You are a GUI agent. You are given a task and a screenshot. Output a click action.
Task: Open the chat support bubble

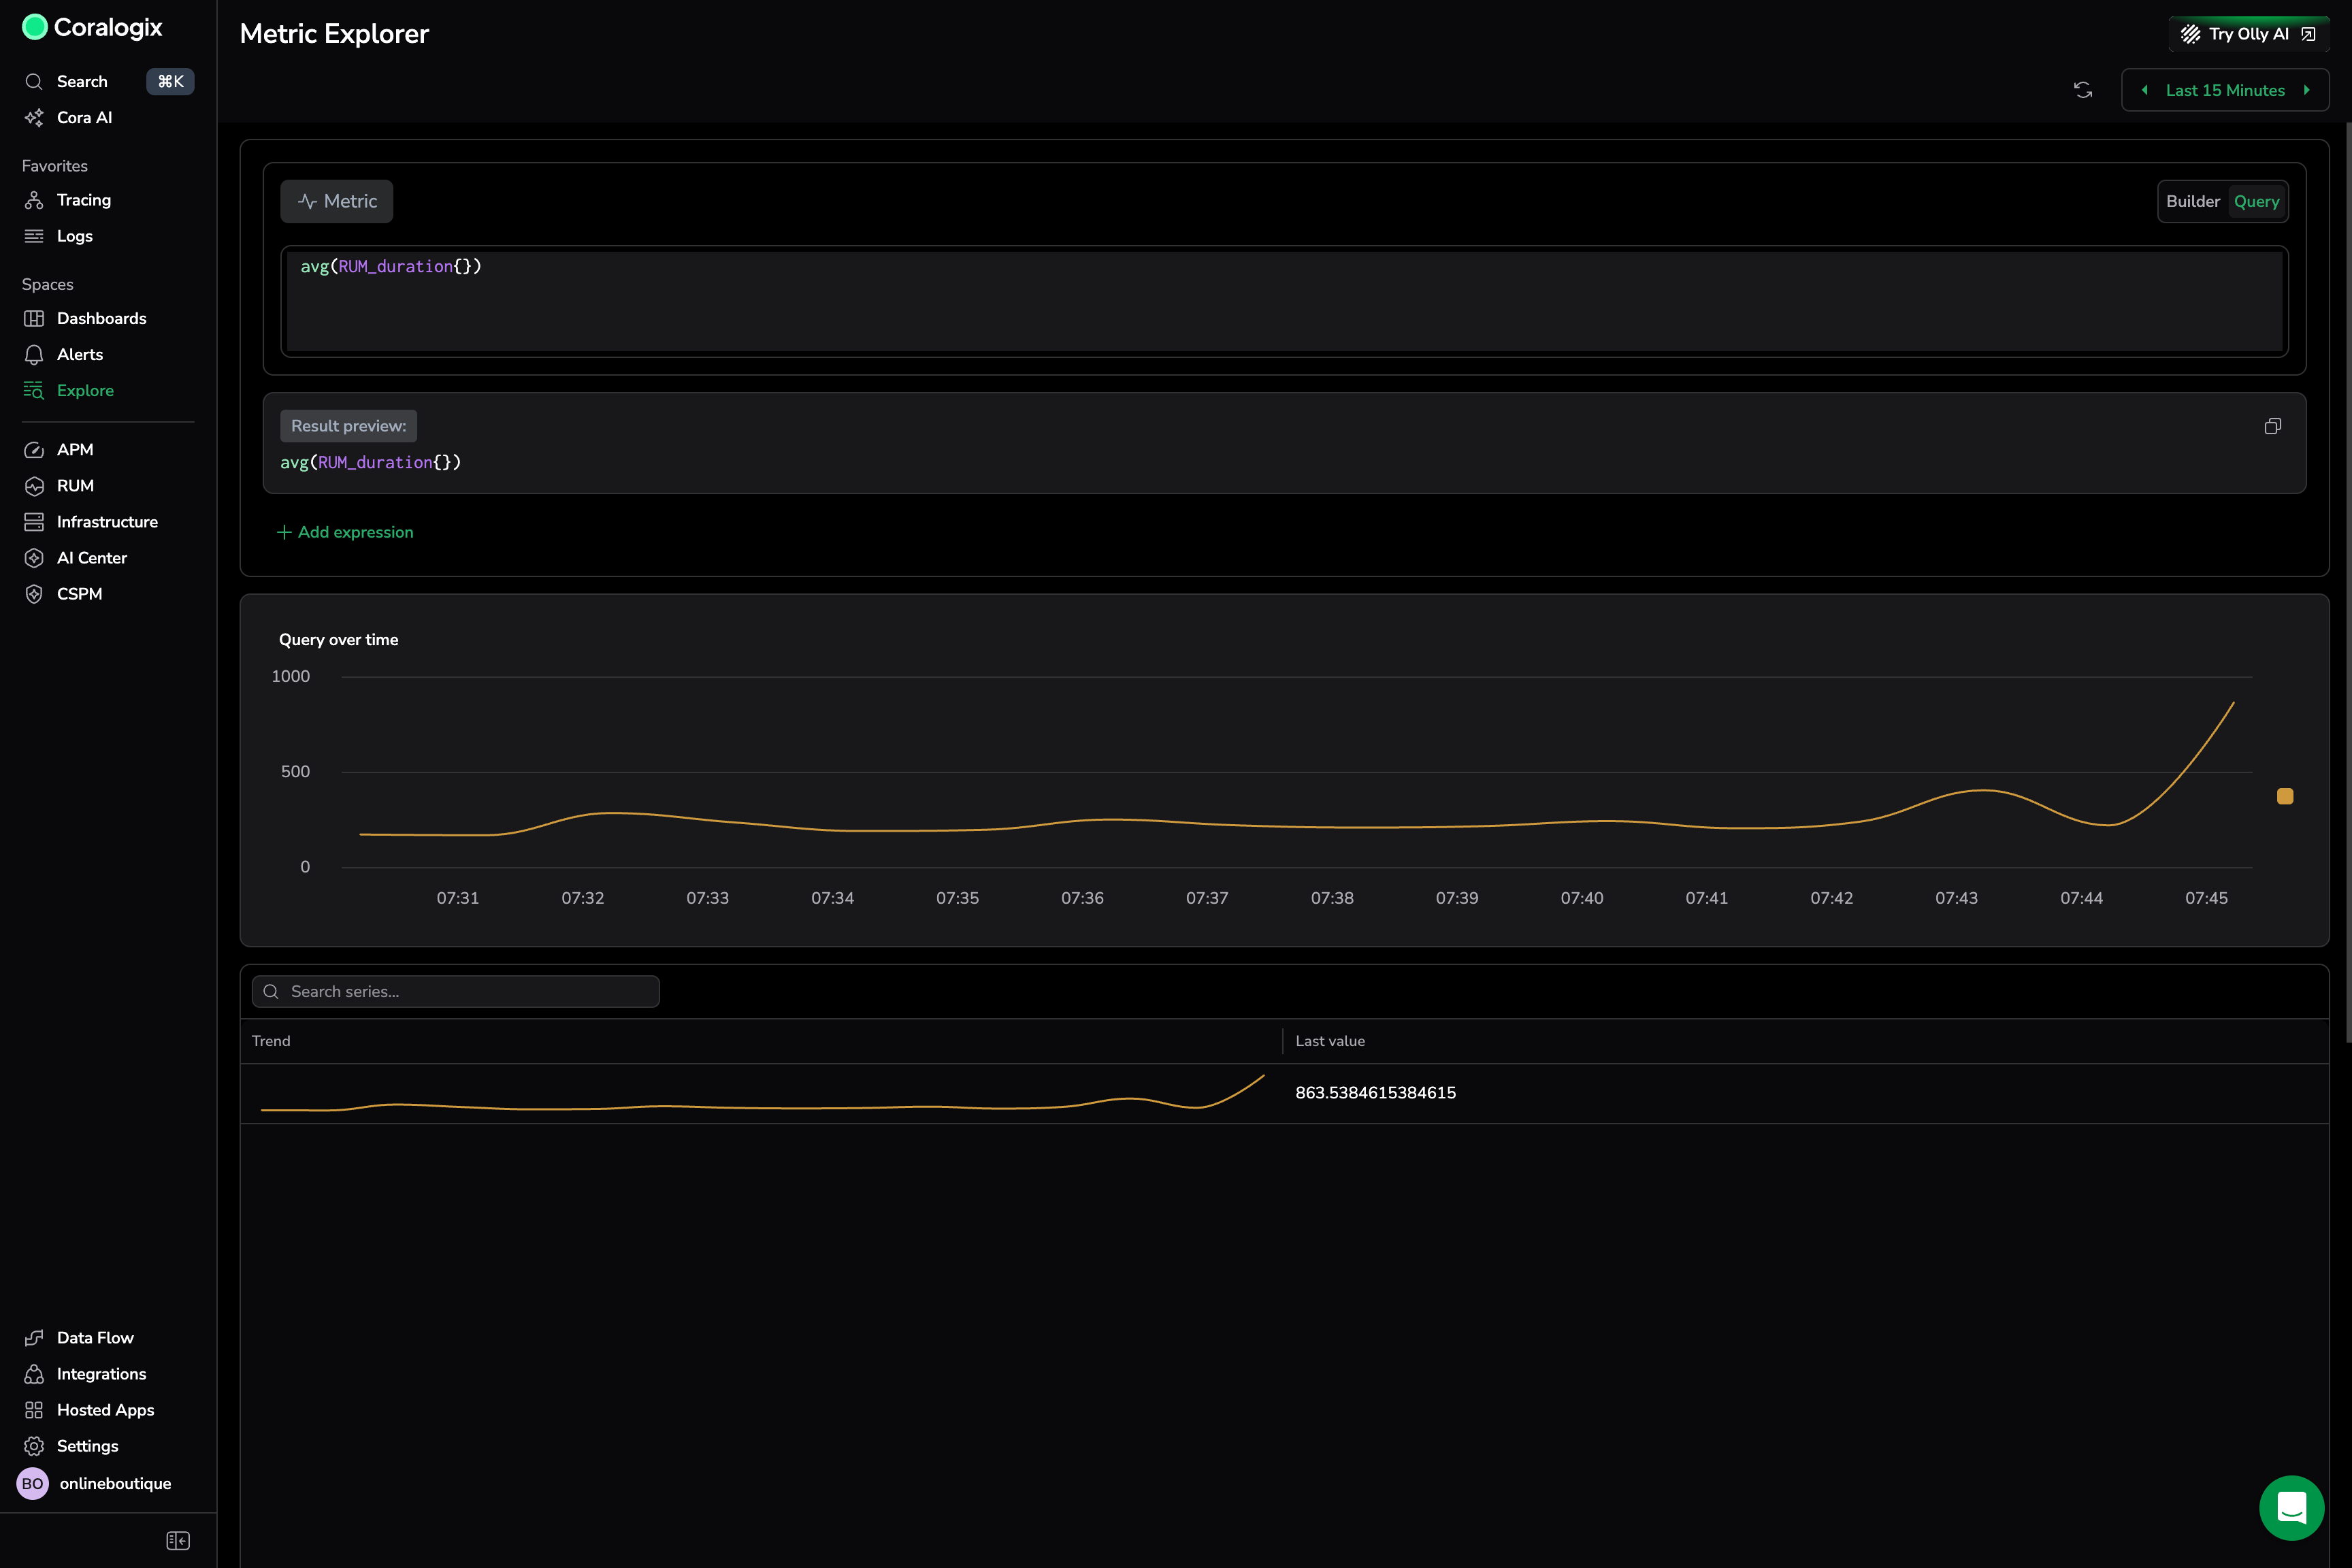(x=2291, y=1507)
